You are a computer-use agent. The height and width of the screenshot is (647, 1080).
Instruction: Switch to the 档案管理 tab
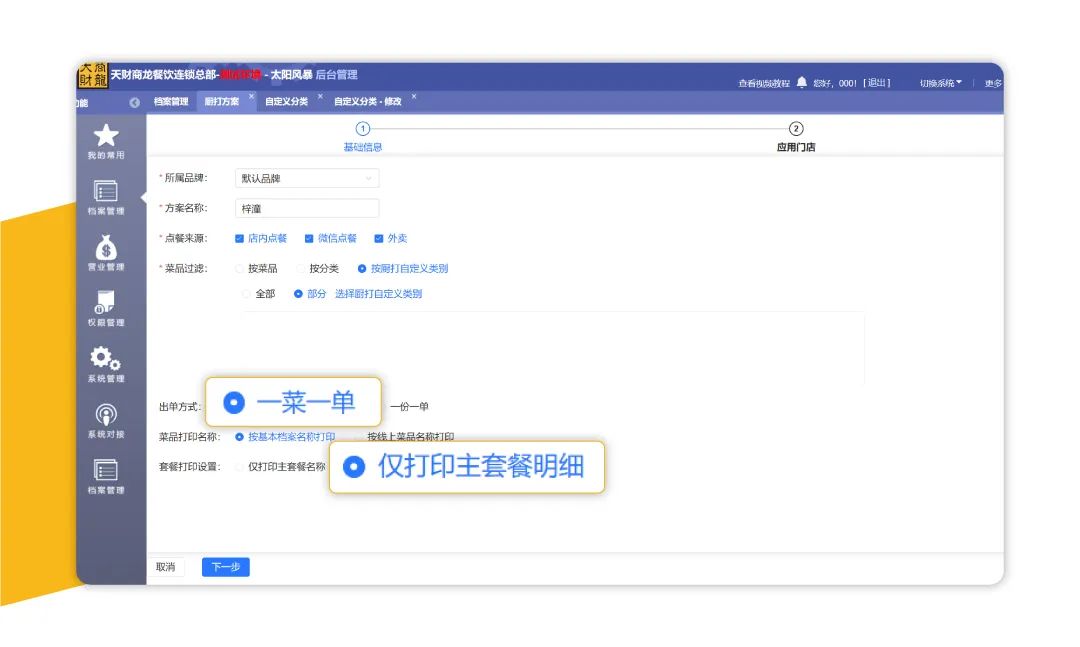[171, 101]
